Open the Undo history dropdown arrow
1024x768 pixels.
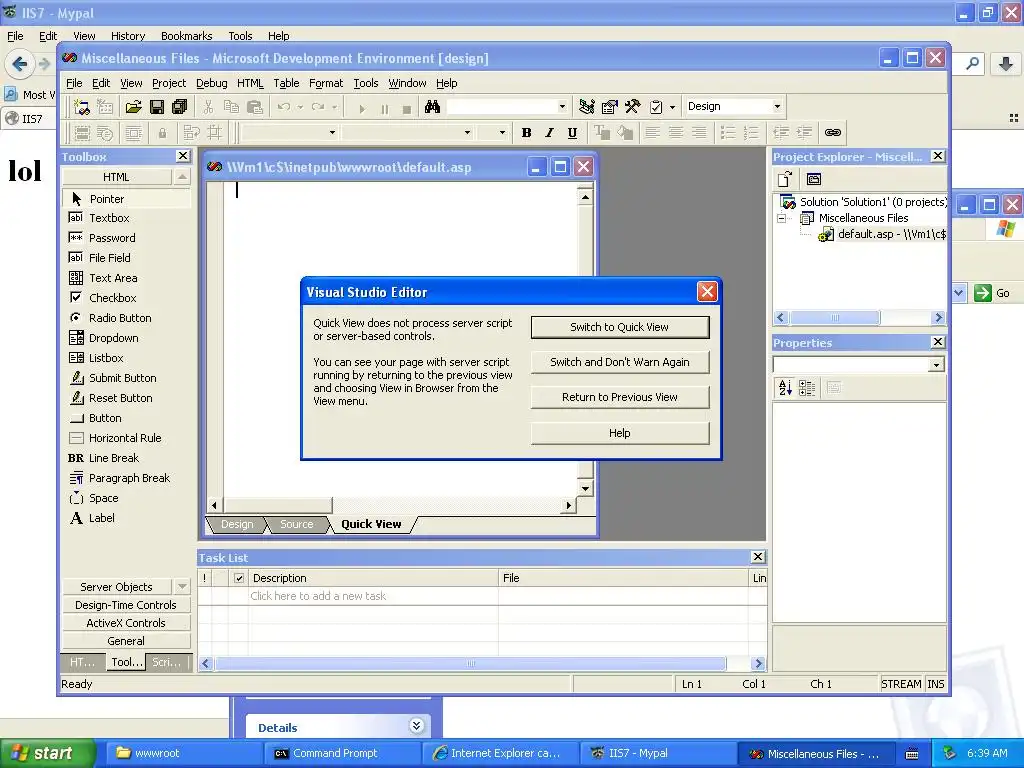(x=300, y=107)
